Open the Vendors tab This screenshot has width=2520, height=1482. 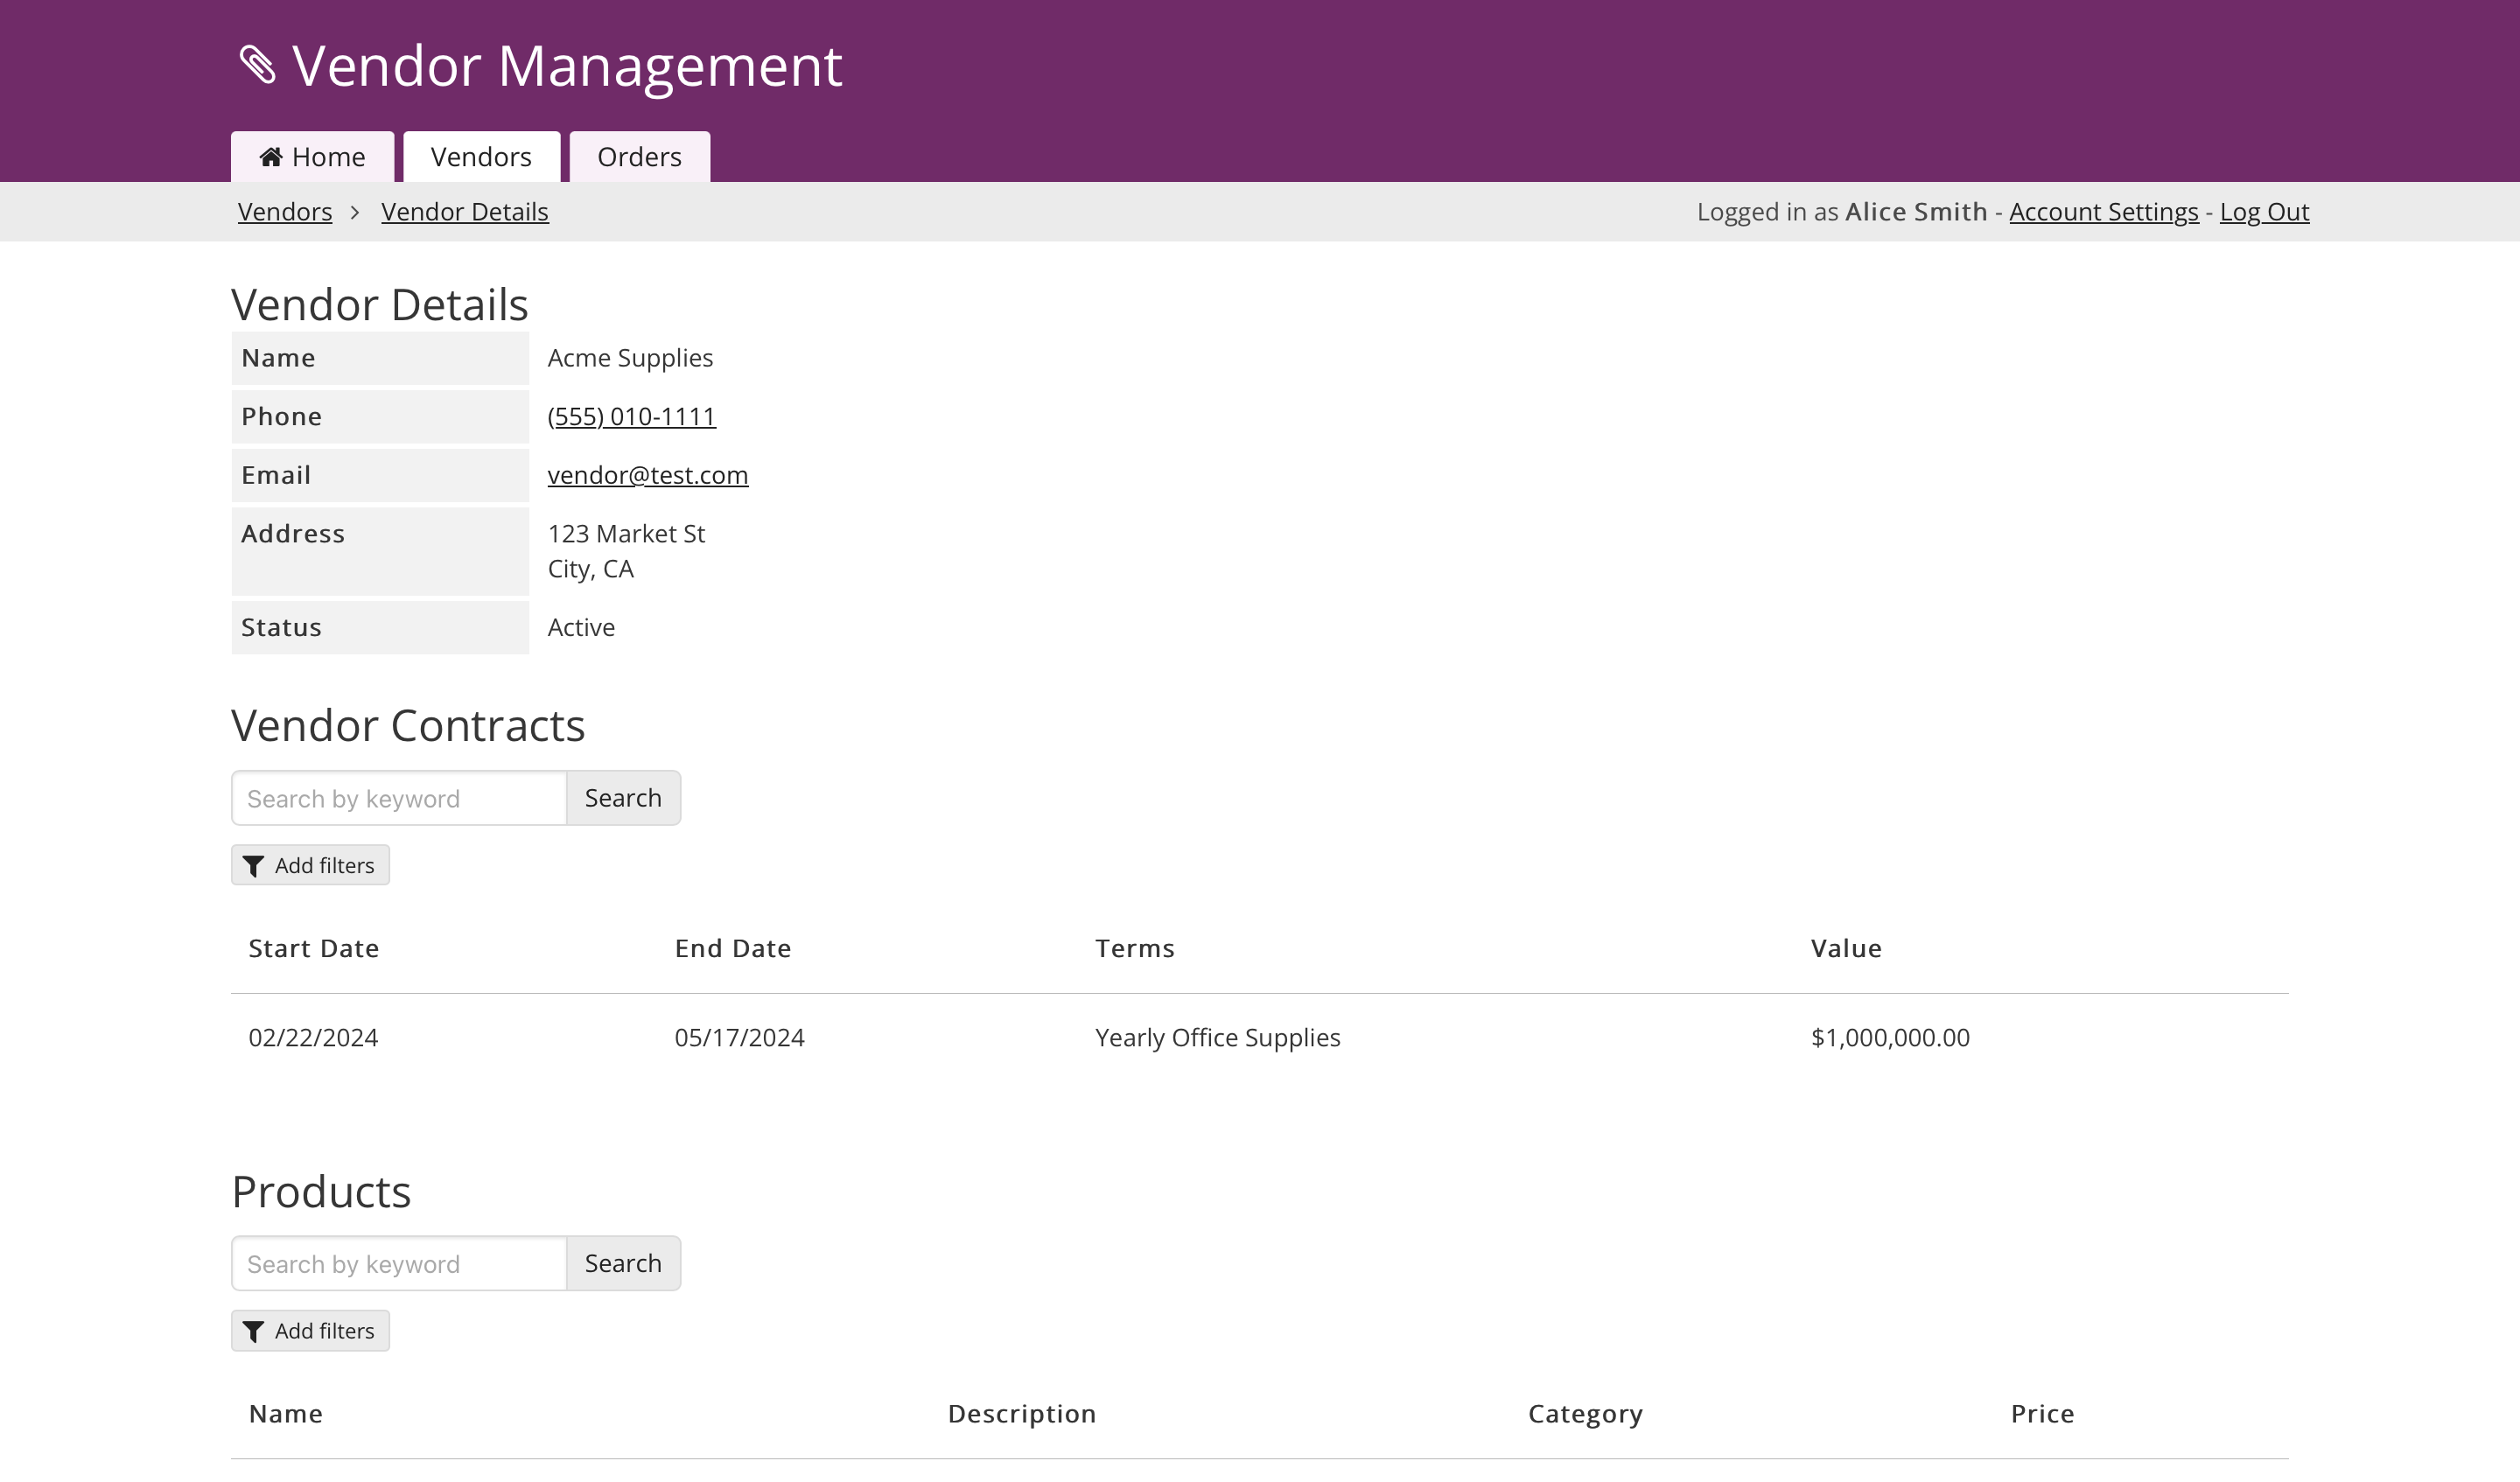pos(481,157)
